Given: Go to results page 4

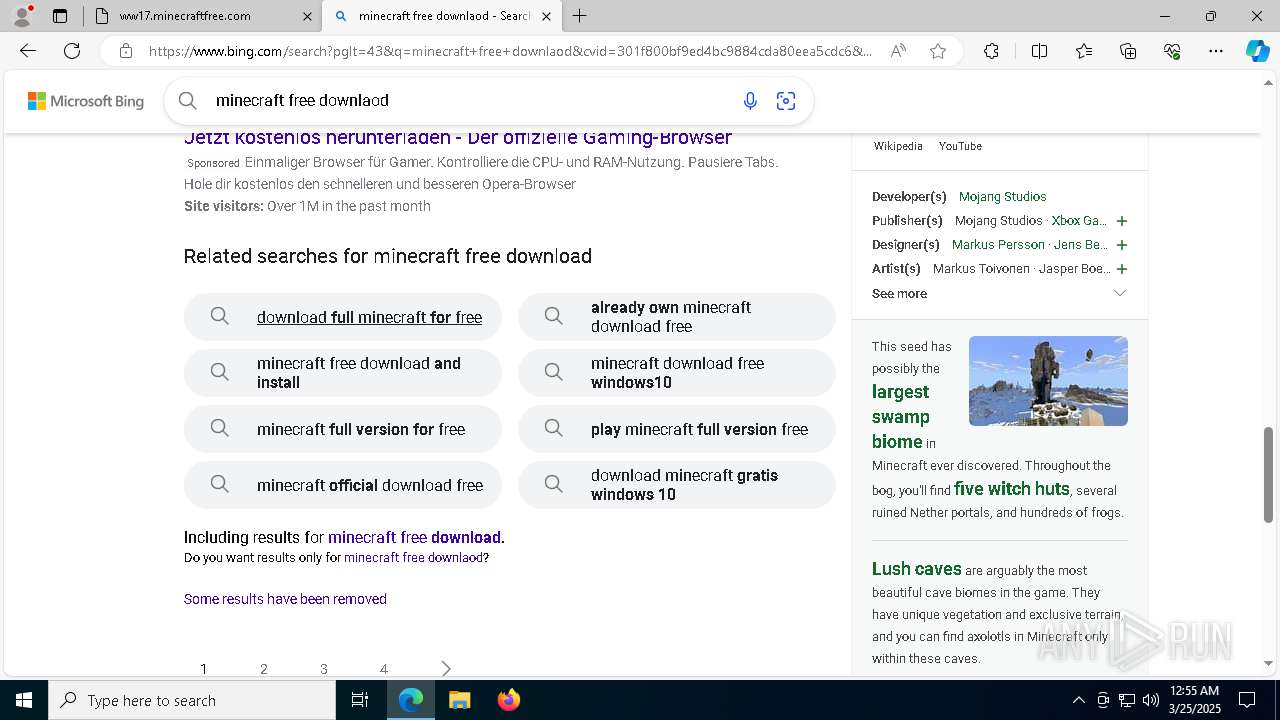Looking at the screenshot, I should (x=384, y=669).
